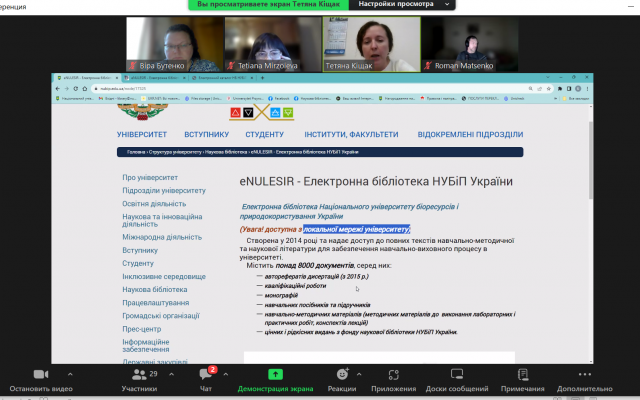Click browser home icon in shared screen

click(84, 89)
